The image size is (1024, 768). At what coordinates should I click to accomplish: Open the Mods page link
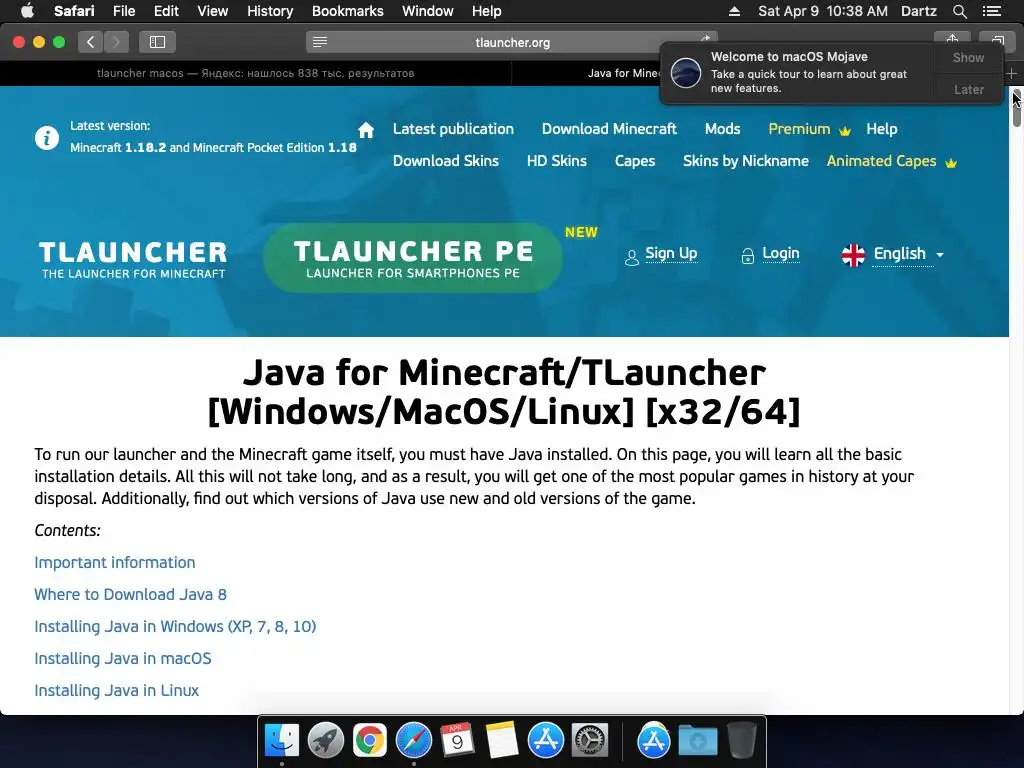coord(722,129)
